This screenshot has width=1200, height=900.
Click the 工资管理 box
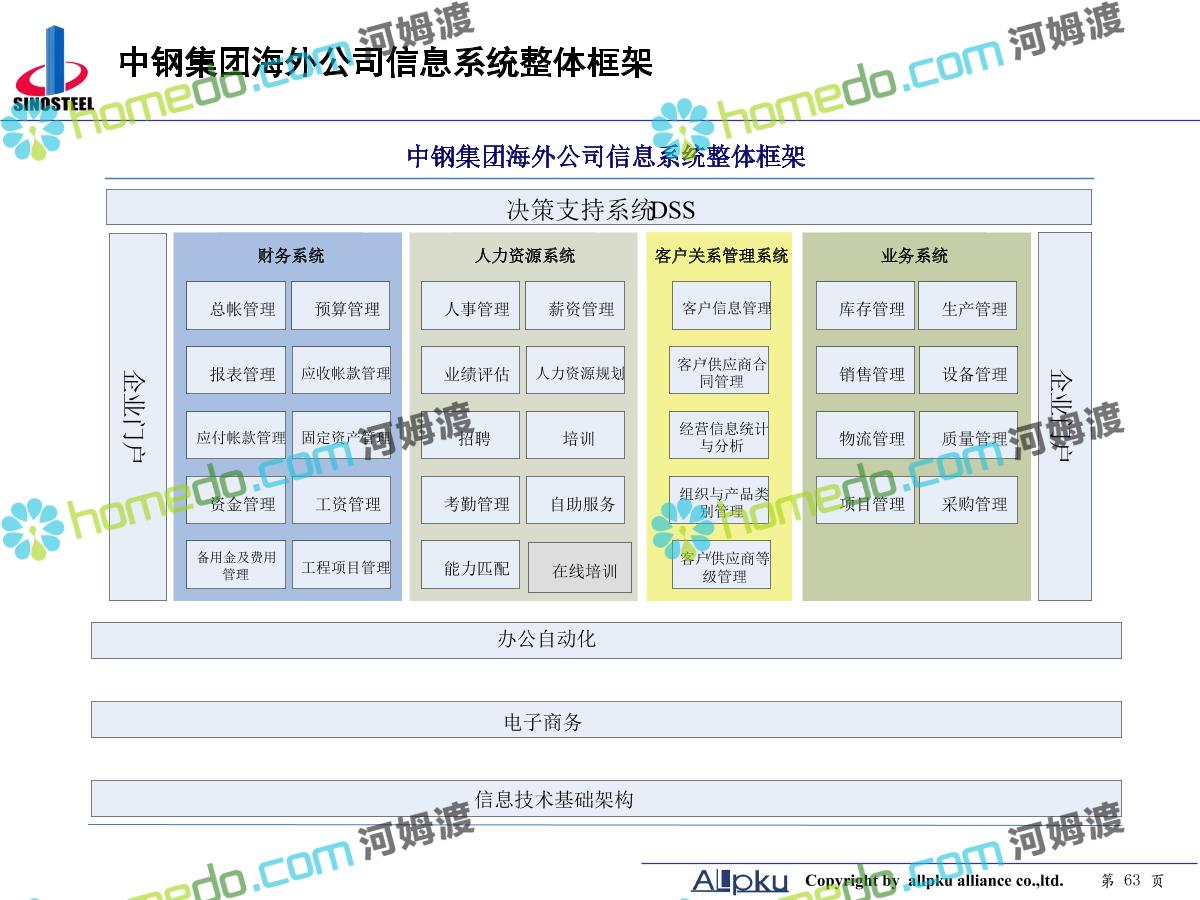pyautogui.click(x=340, y=500)
